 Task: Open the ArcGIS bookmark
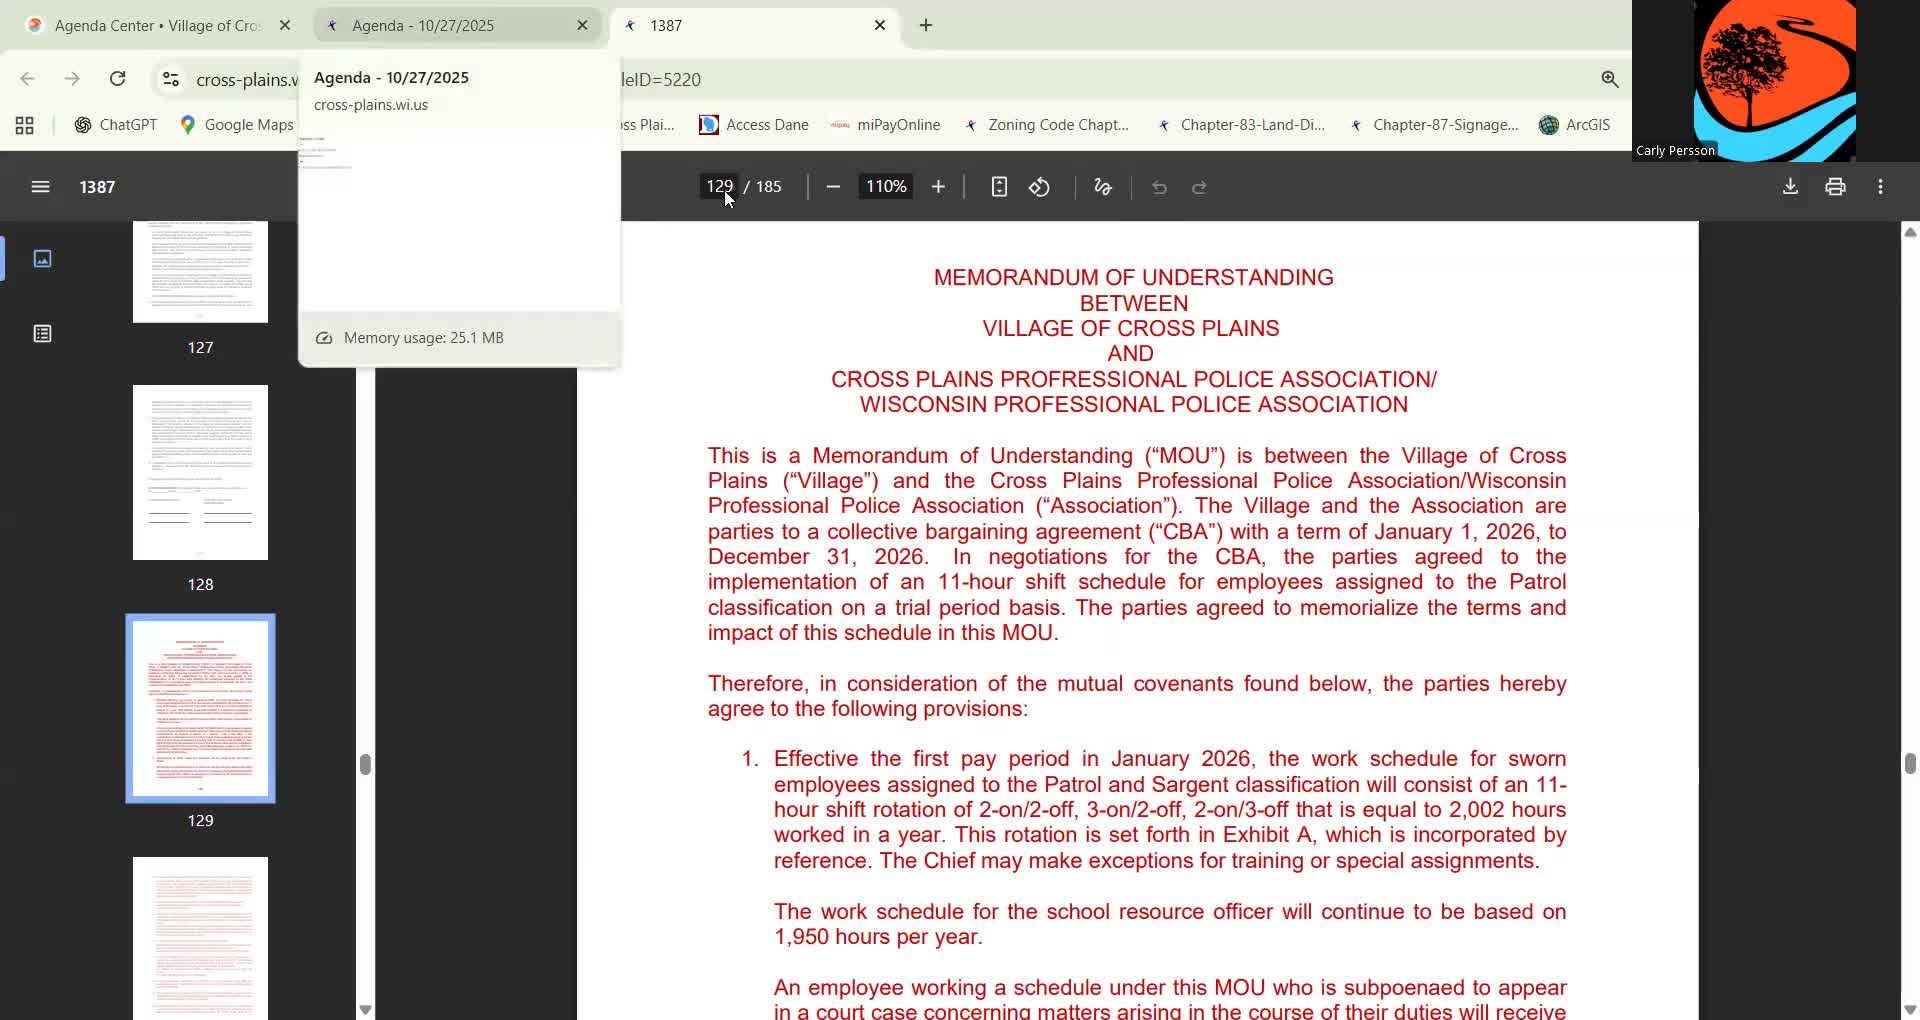point(1575,125)
